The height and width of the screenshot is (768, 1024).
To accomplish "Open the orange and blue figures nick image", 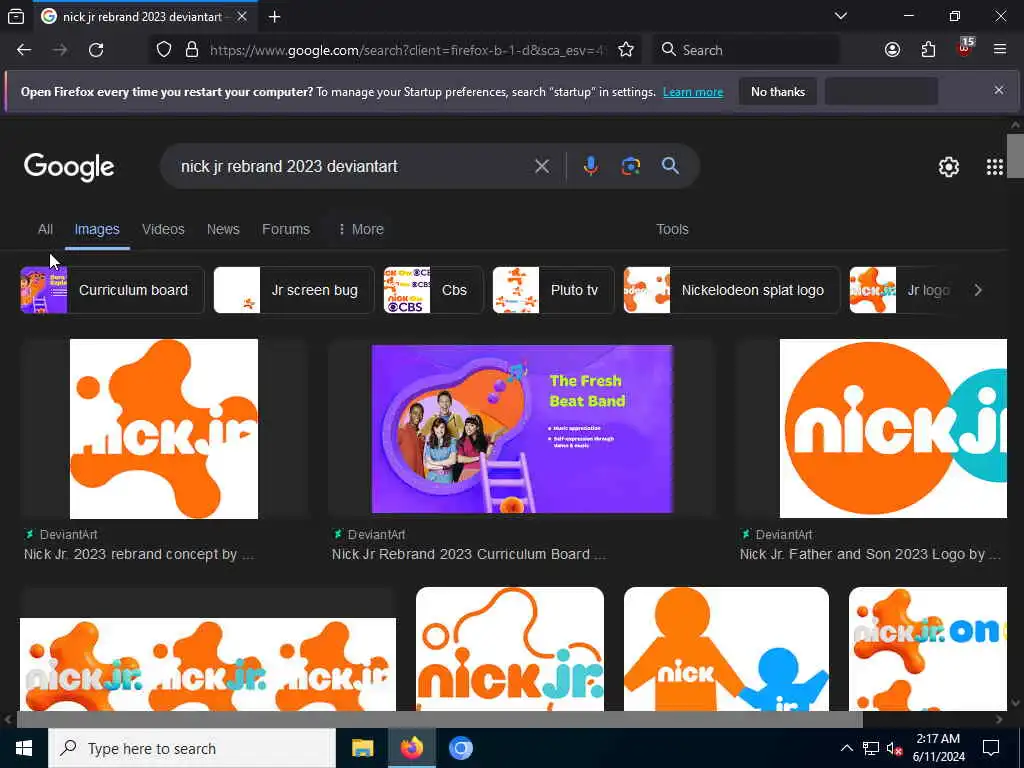I will click(x=726, y=648).
